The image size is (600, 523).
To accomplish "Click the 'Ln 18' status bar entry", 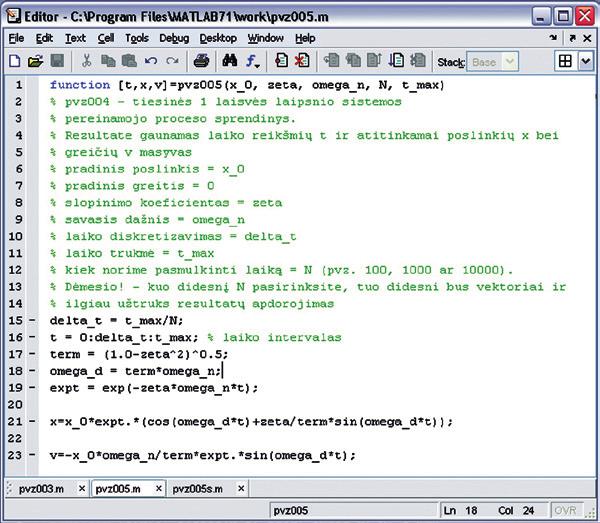I will tap(460, 510).
